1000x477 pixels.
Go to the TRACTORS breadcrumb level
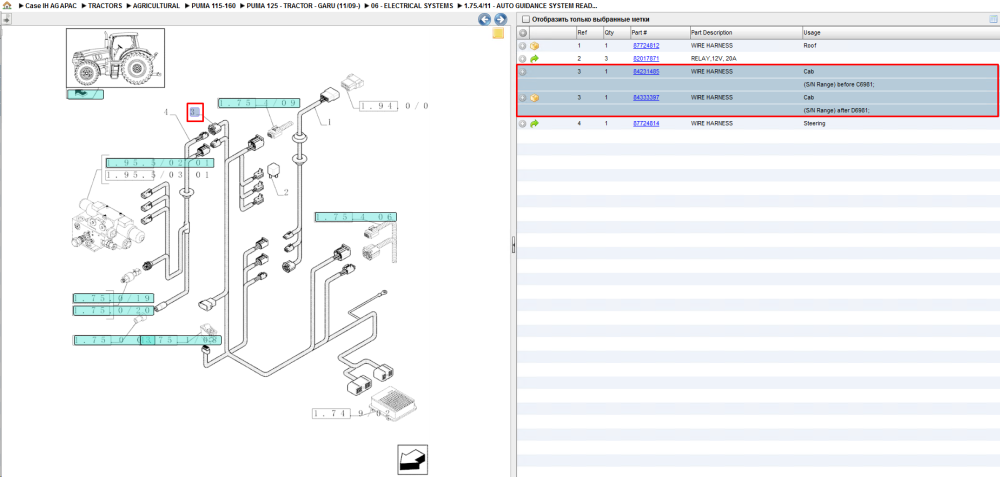point(105,5)
